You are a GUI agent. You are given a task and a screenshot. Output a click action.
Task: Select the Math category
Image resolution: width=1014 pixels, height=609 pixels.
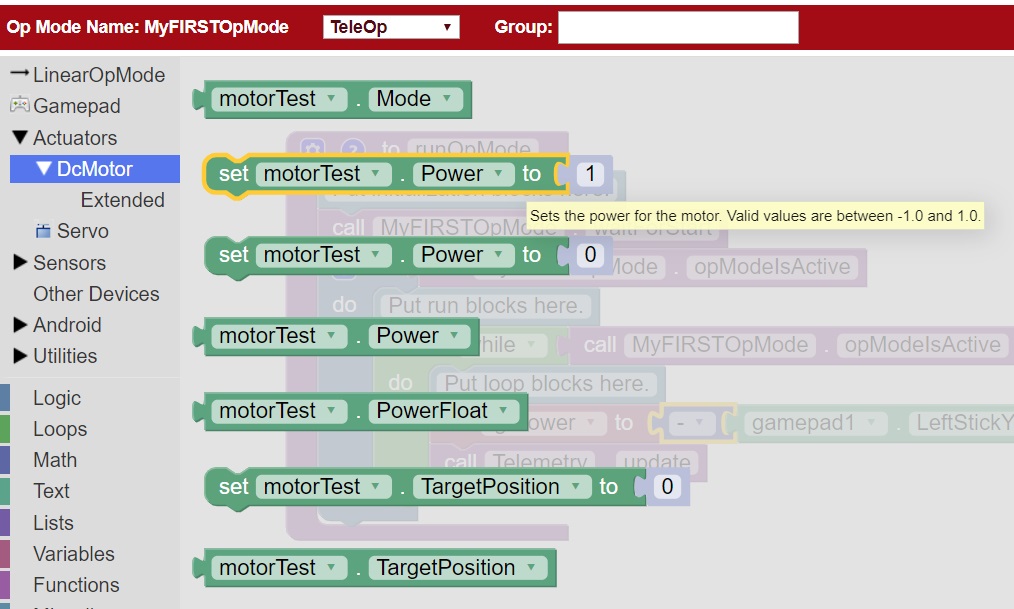[55, 459]
